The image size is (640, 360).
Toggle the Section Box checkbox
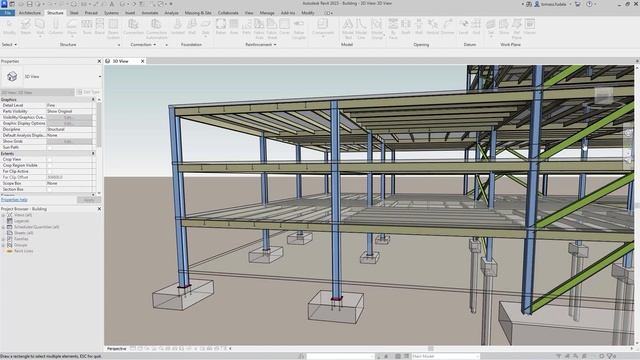[x=49, y=189]
